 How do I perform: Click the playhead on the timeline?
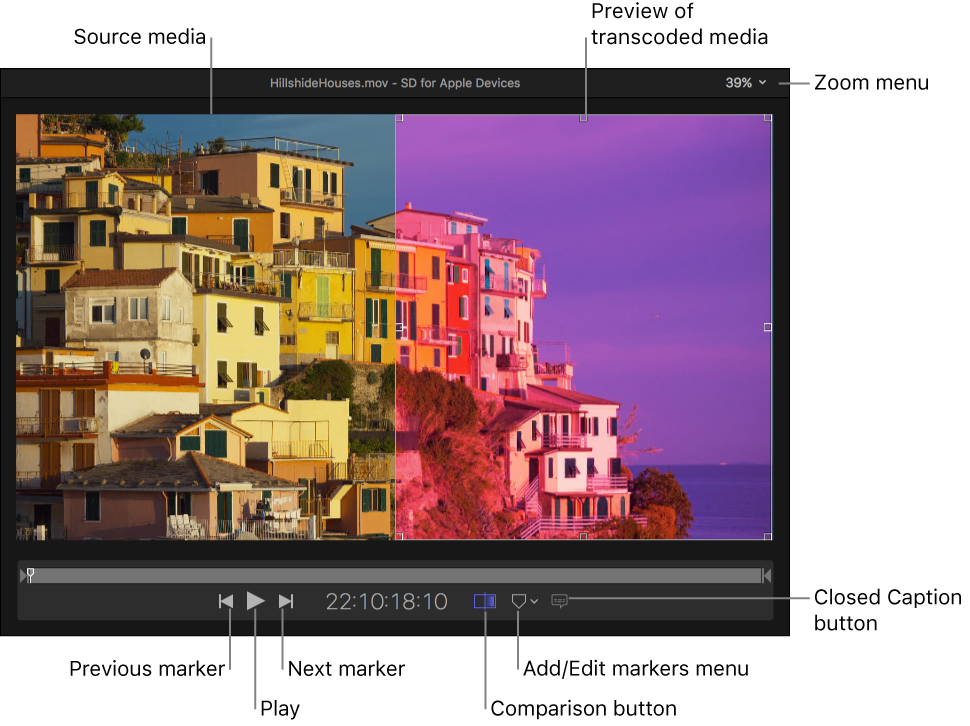(x=30, y=574)
